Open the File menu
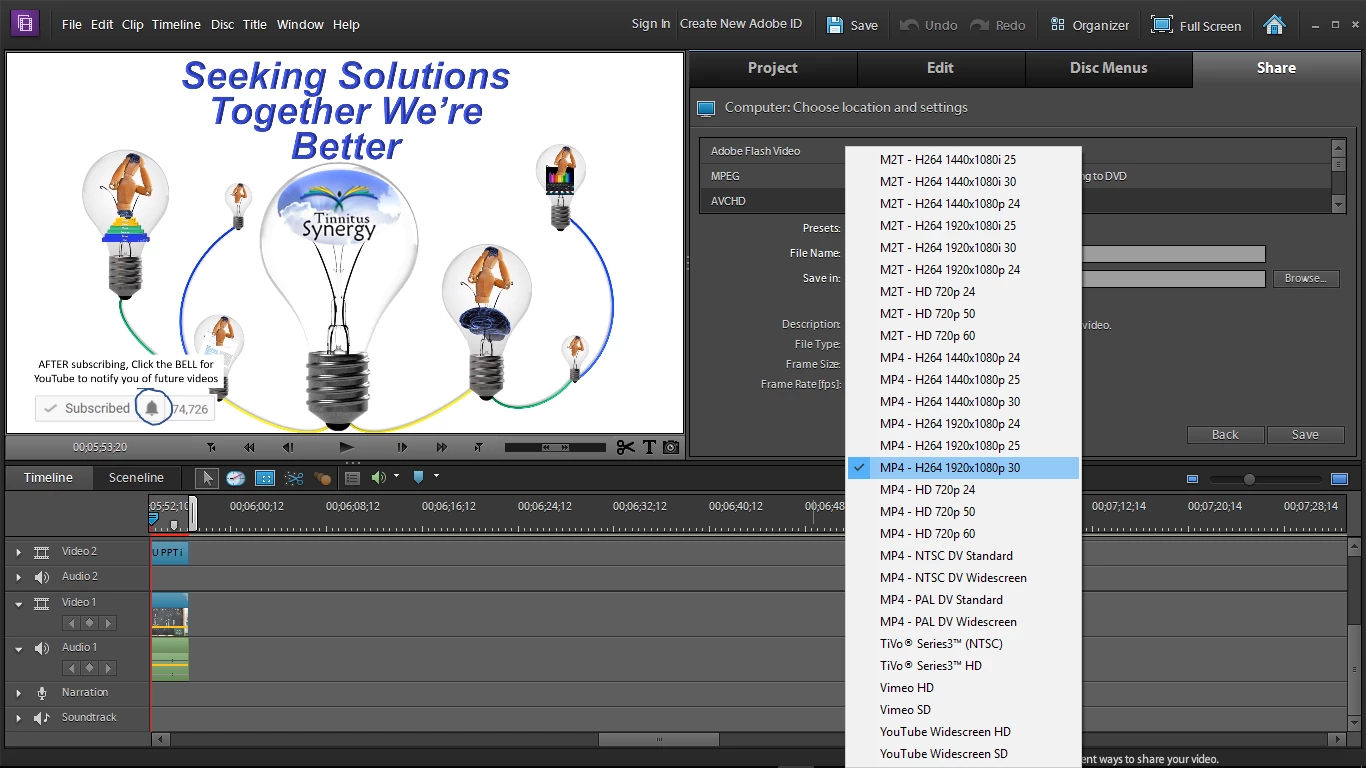 tap(72, 25)
